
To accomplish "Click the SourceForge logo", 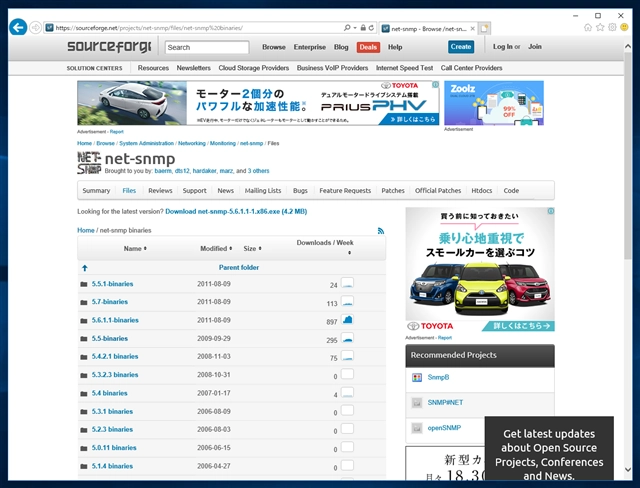I will [109, 47].
